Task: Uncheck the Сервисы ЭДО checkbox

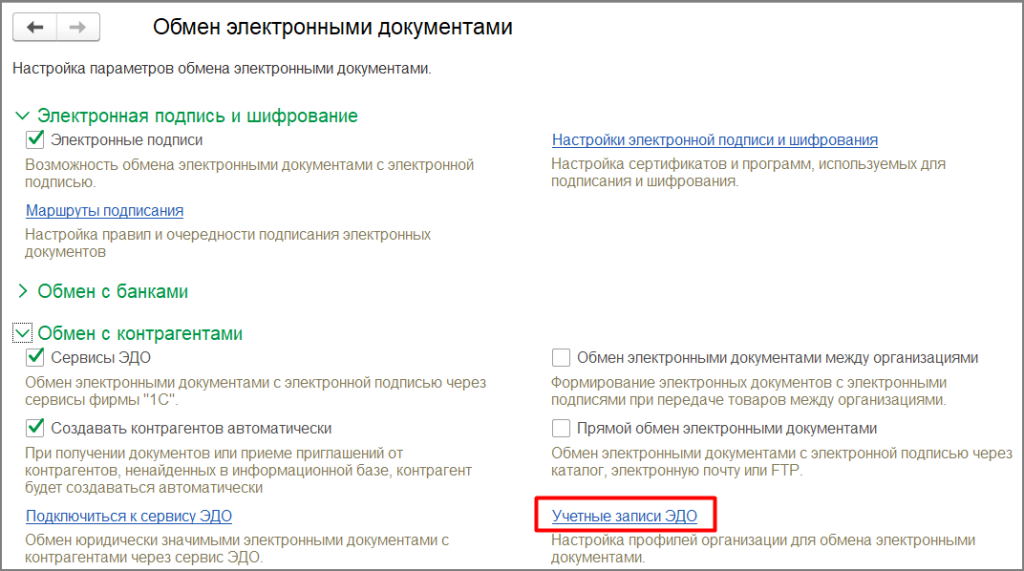Action: (36, 357)
